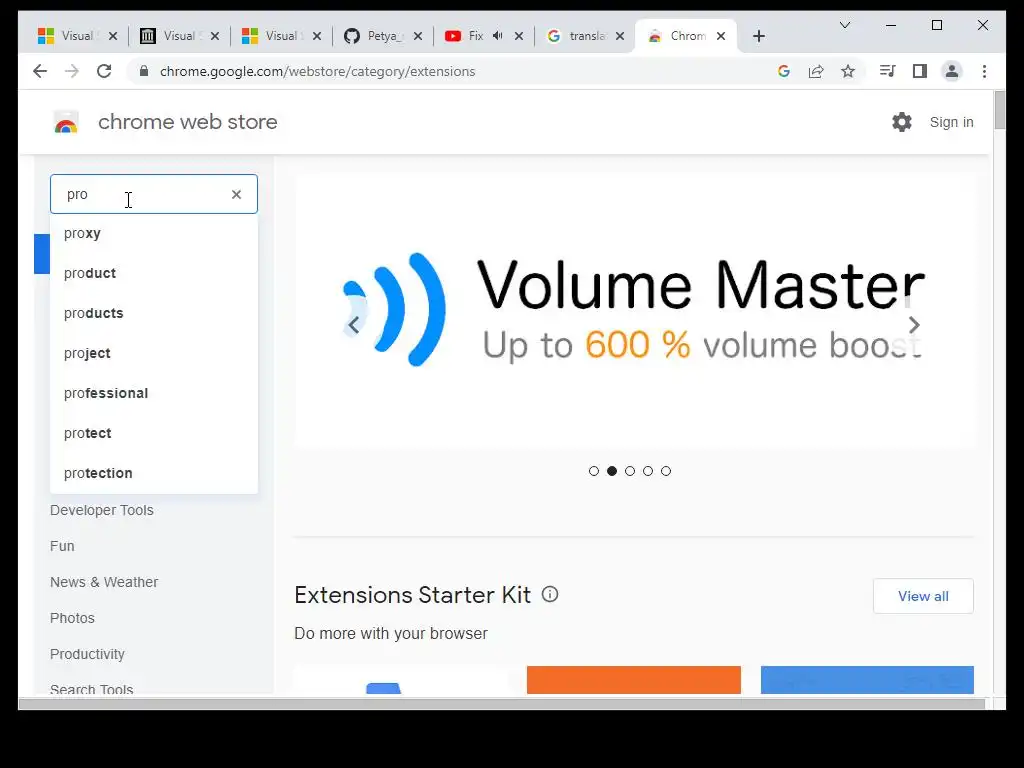Choose 'protection' suggestion
Image resolution: width=1024 pixels, height=768 pixels.
click(153, 473)
